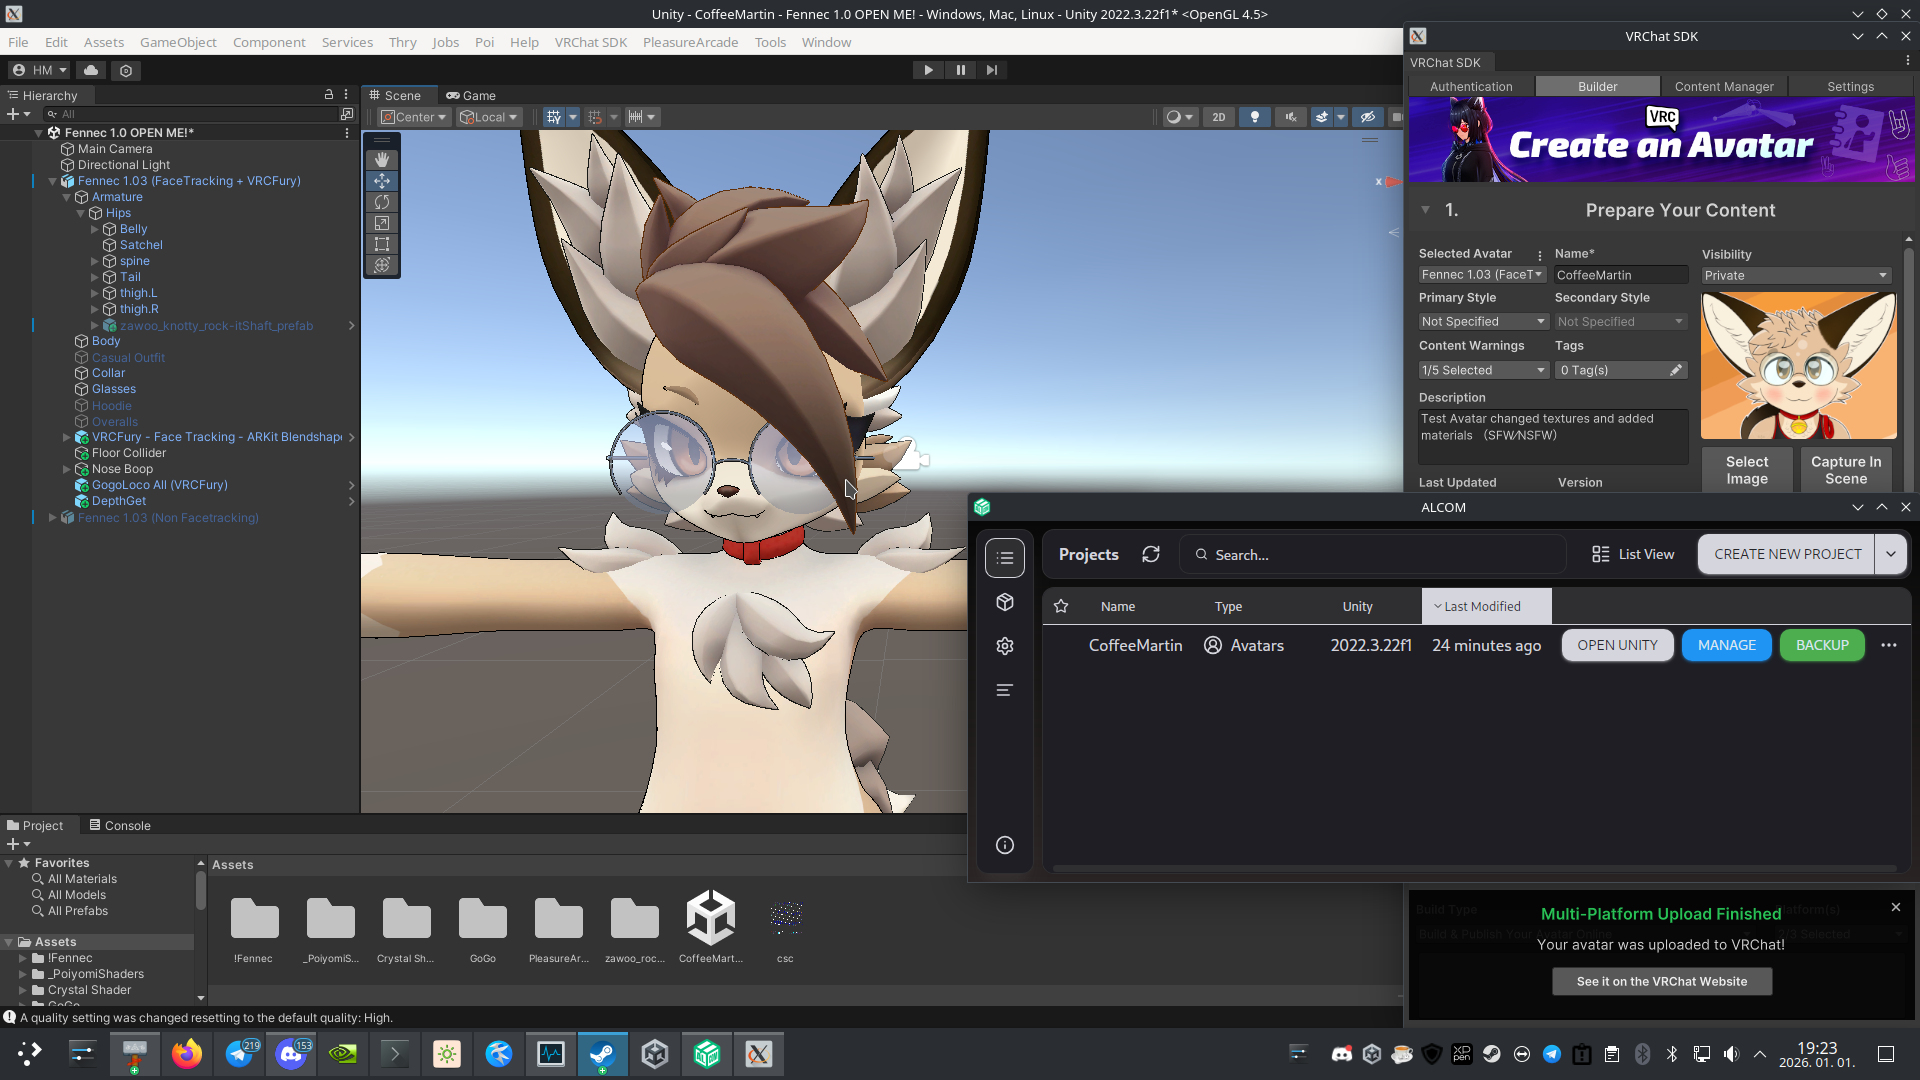This screenshot has width=1920, height=1080.
Task: Toggle scene audio mute button
Action: [x=1291, y=117]
